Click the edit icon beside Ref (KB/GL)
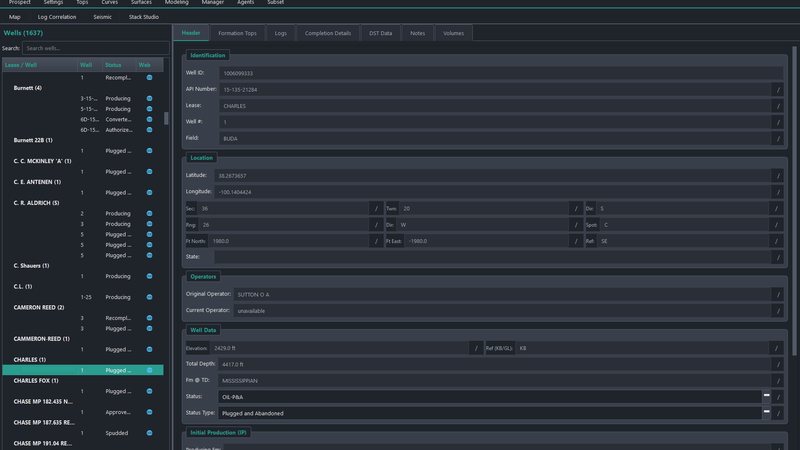Image resolution: width=800 pixels, height=450 pixels. point(776,348)
